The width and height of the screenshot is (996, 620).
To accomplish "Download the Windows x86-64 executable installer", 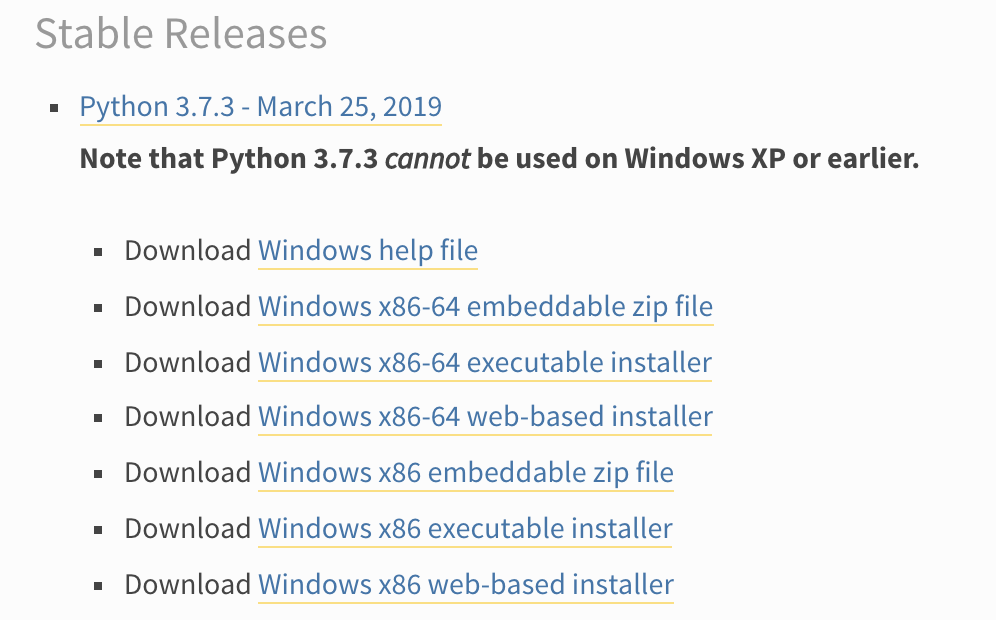I will (x=483, y=363).
